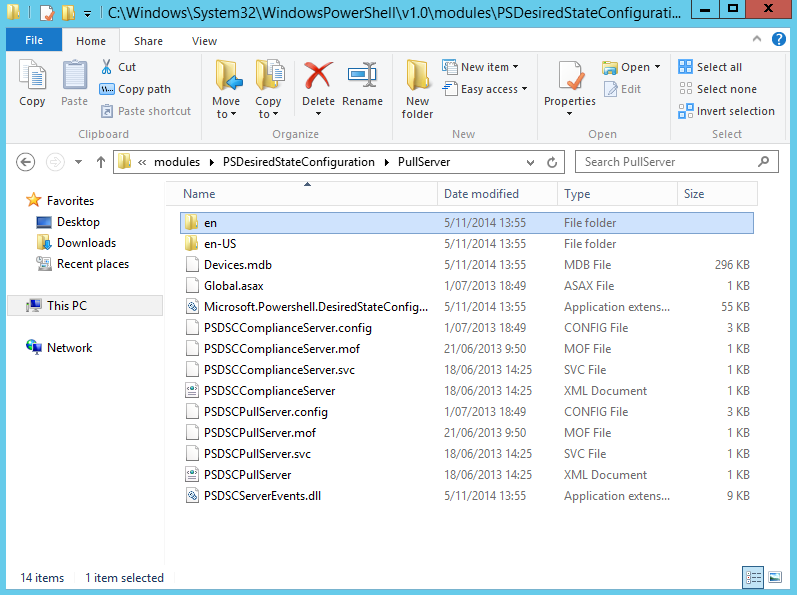Refresh the PullServer folder view
Screen dimensions: 797x595
coord(552,163)
